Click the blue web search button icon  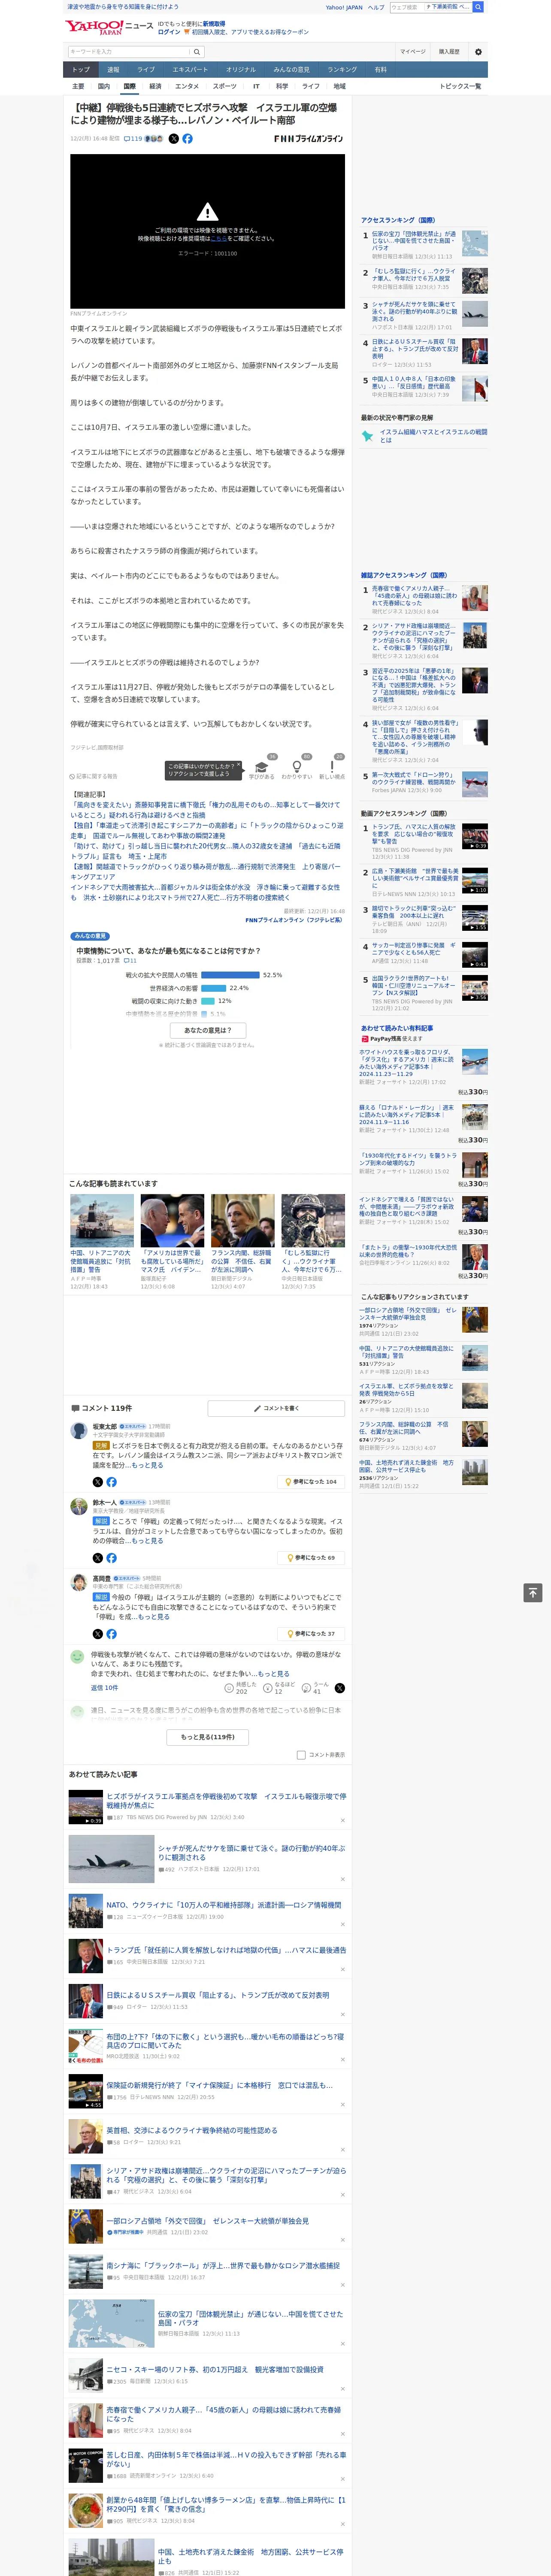478,7
